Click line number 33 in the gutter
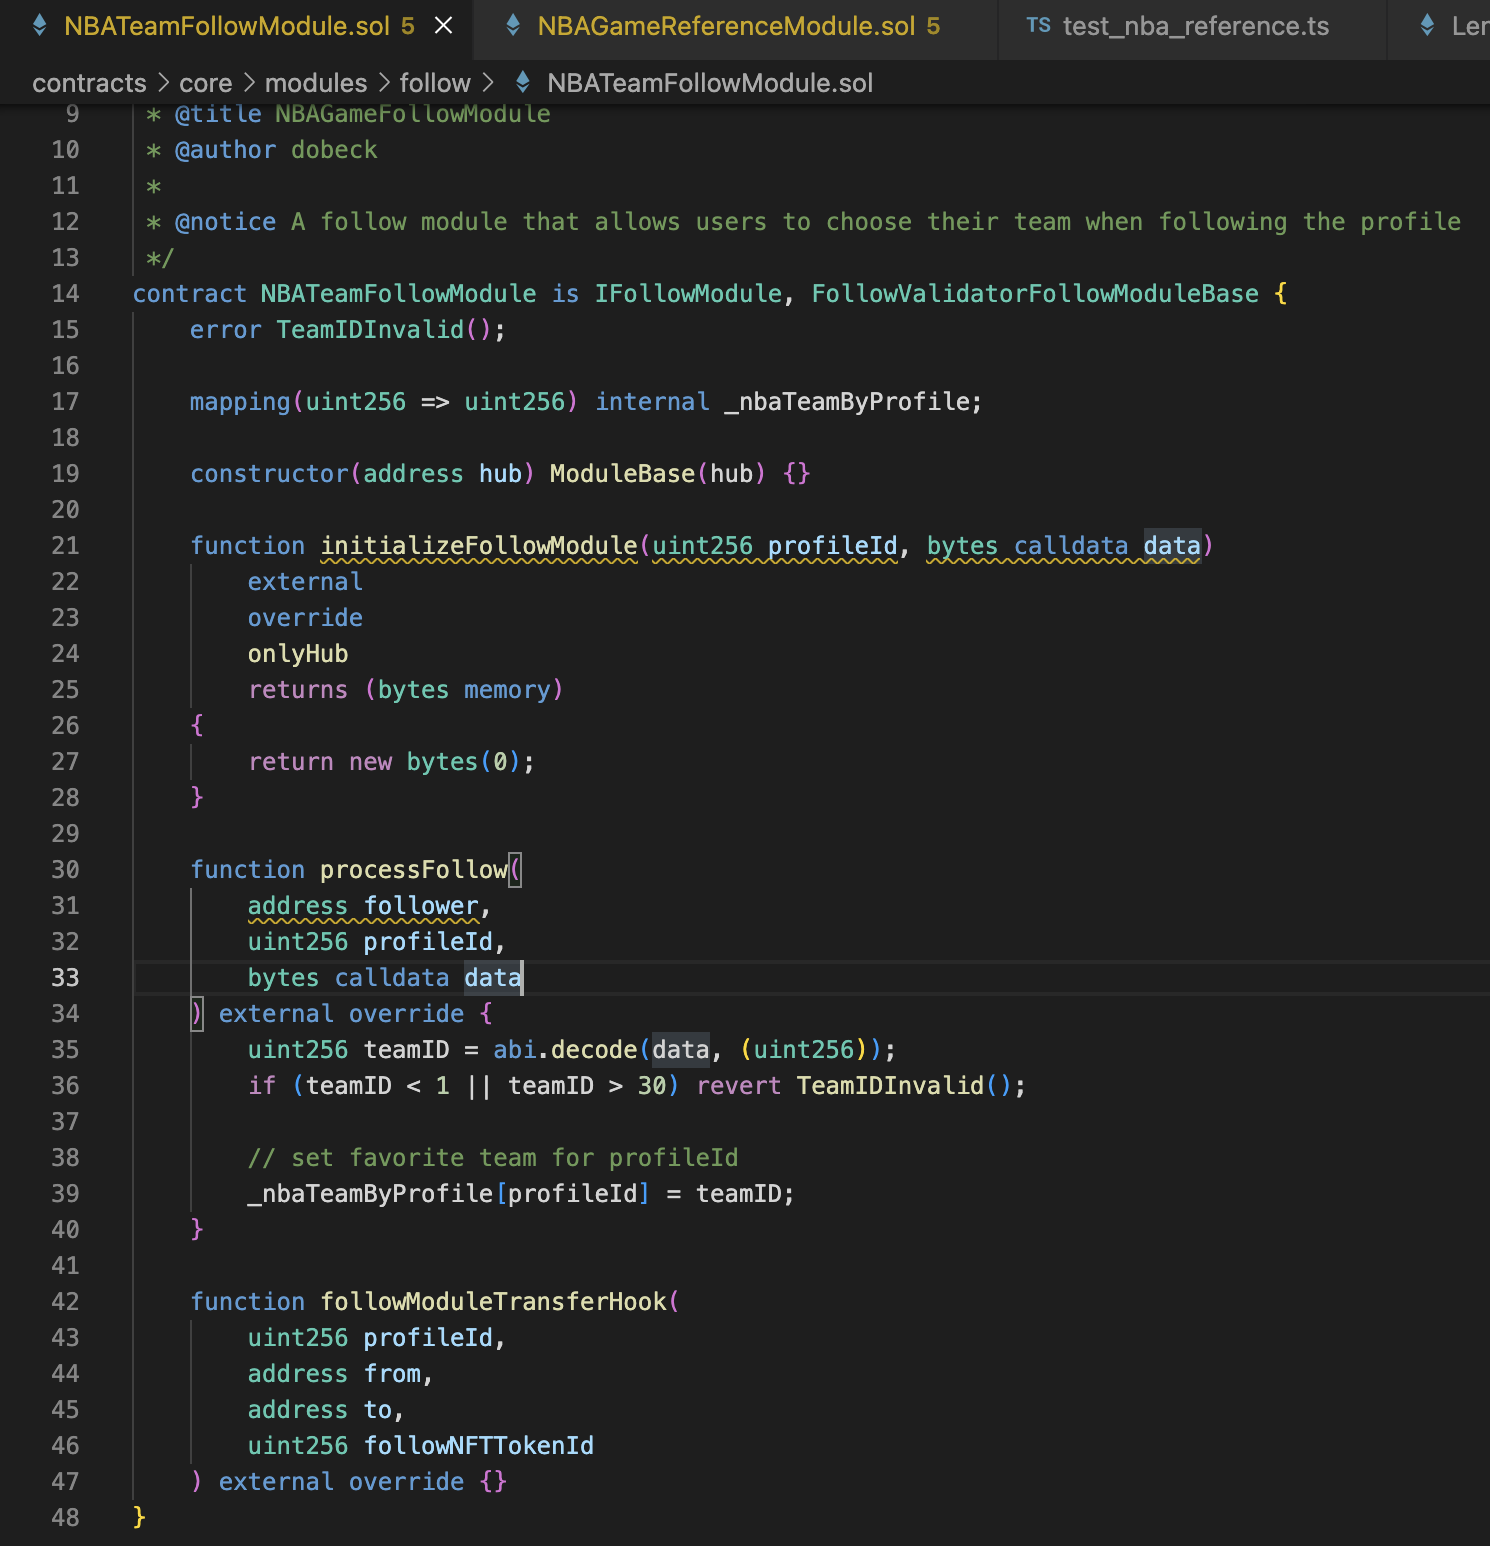Image resolution: width=1490 pixels, height=1546 pixels. click(65, 978)
